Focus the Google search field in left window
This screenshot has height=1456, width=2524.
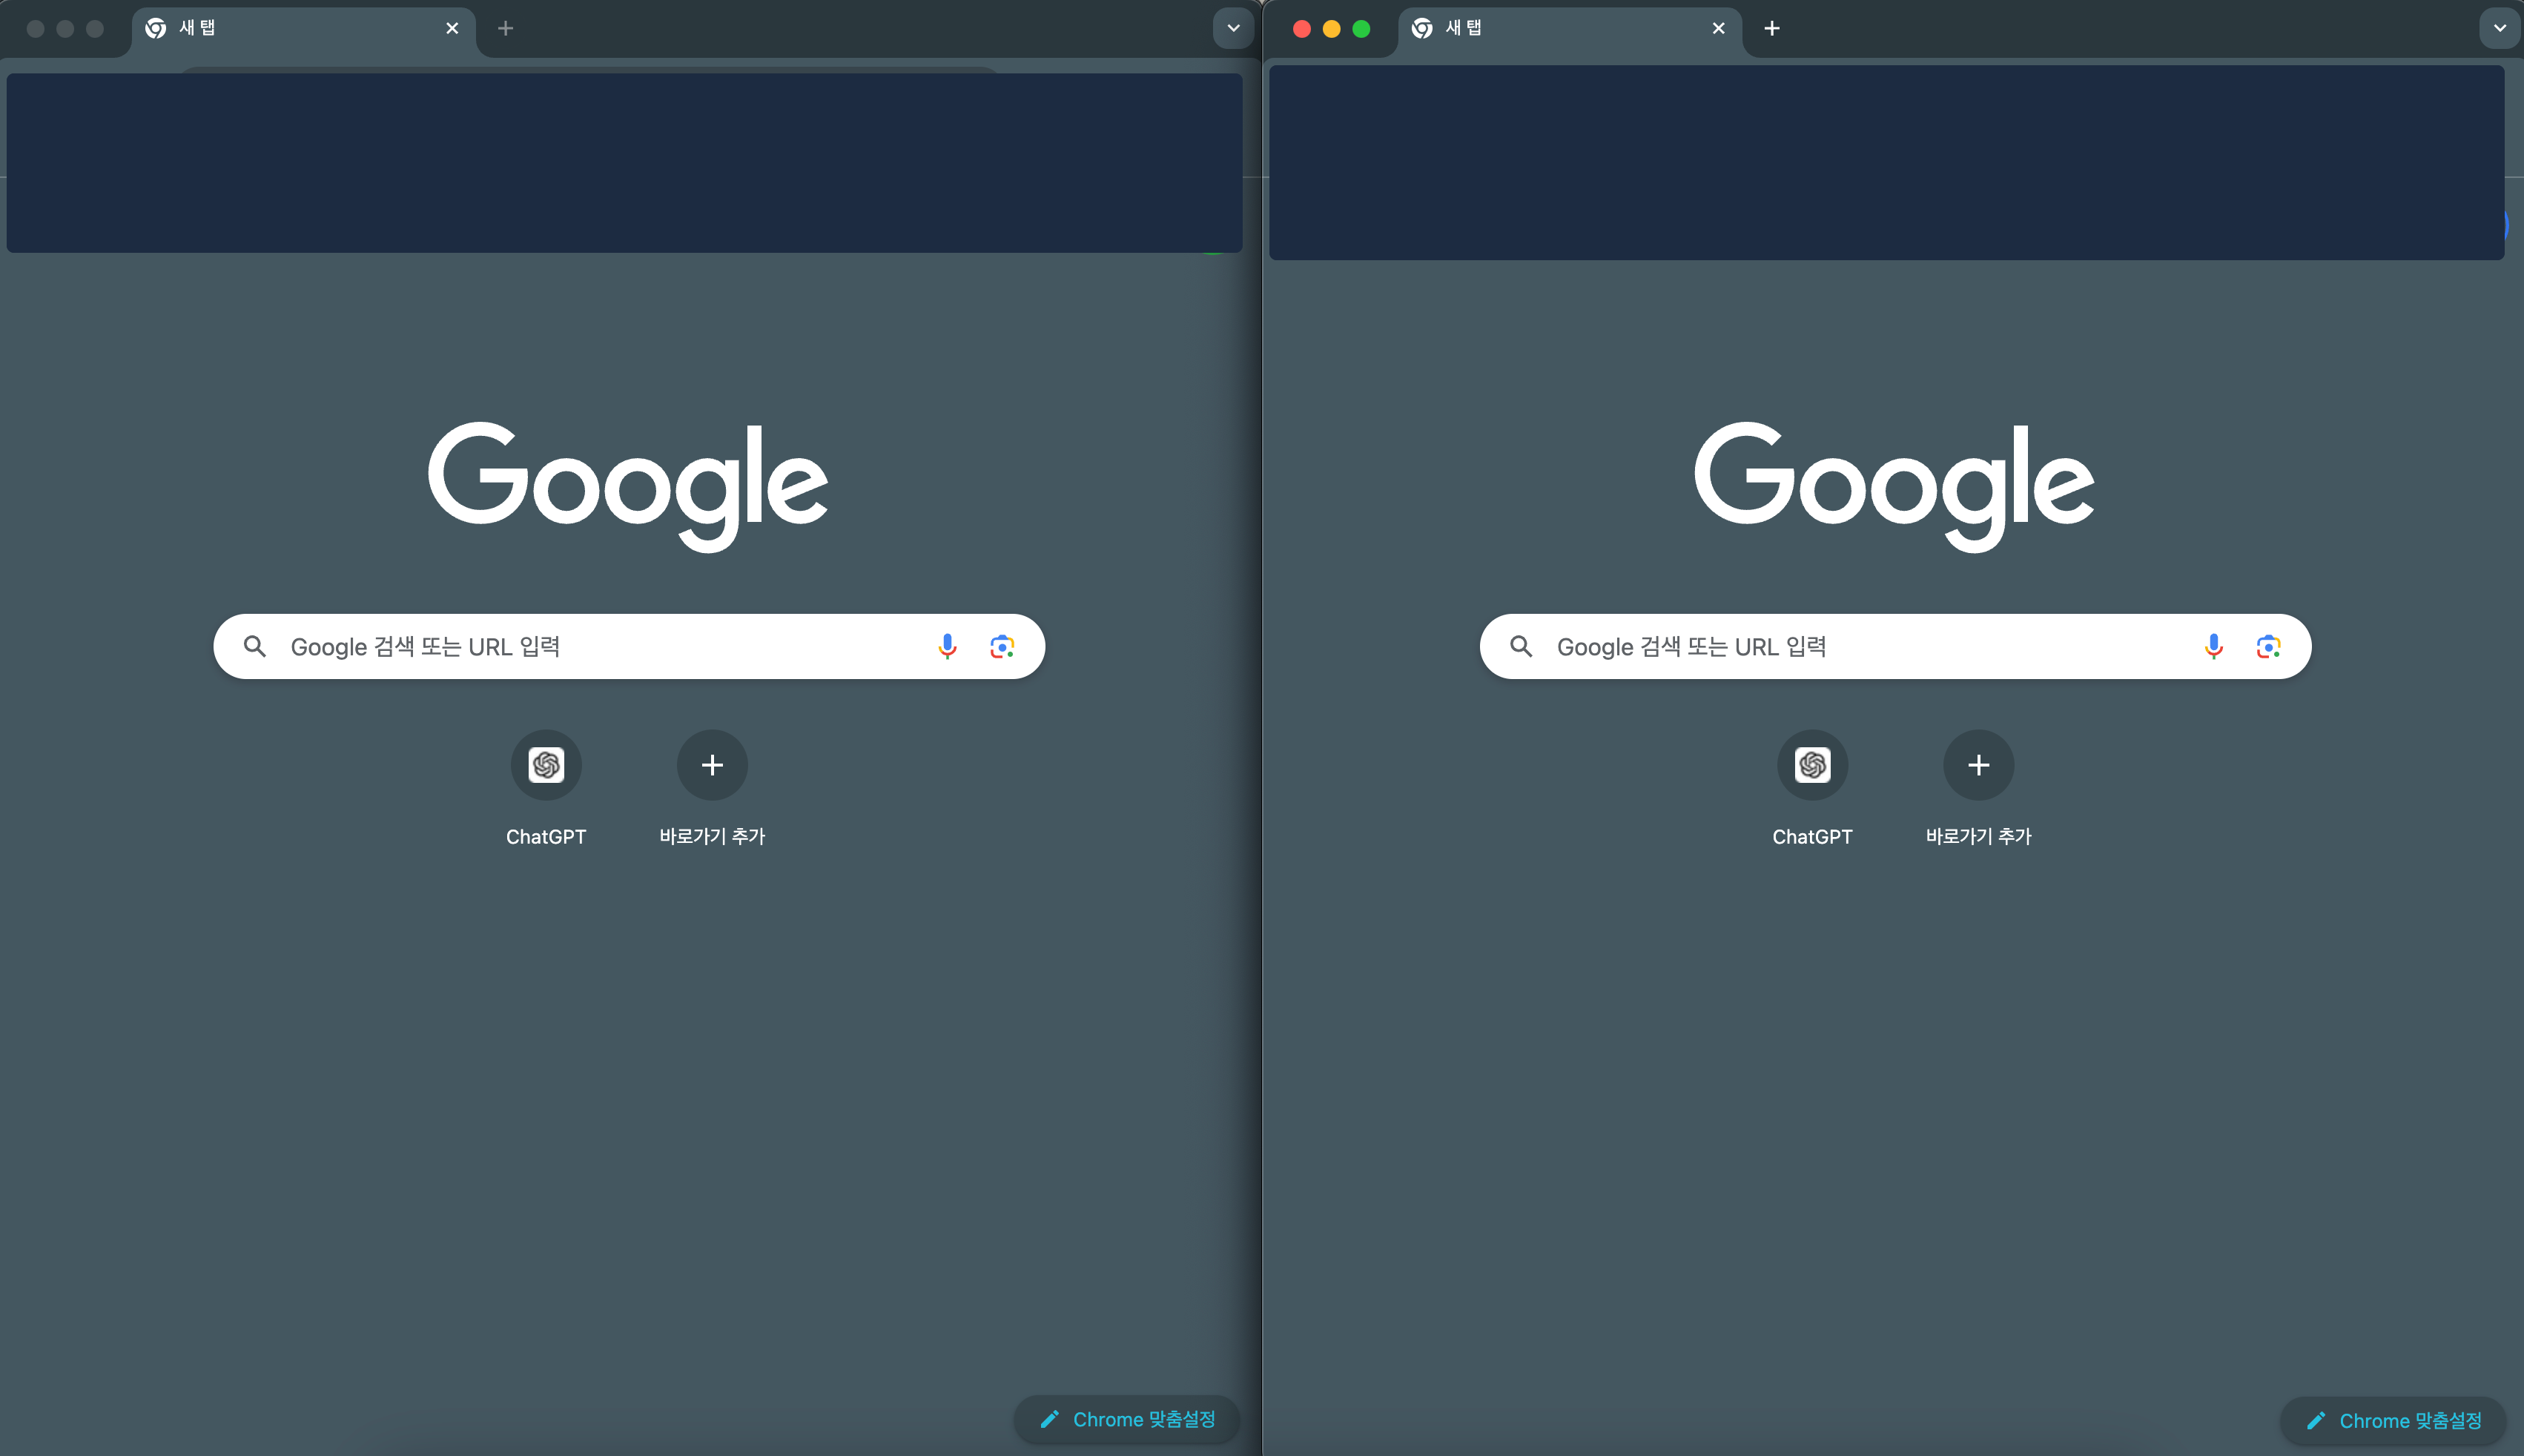(x=600, y=647)
